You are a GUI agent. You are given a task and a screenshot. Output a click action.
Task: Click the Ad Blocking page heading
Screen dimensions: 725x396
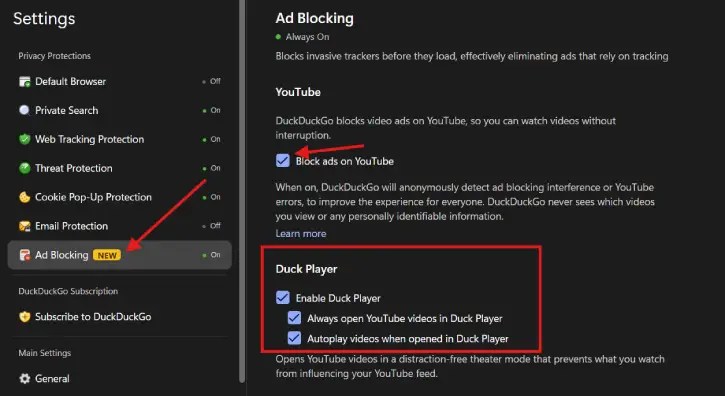pos(314,19)
